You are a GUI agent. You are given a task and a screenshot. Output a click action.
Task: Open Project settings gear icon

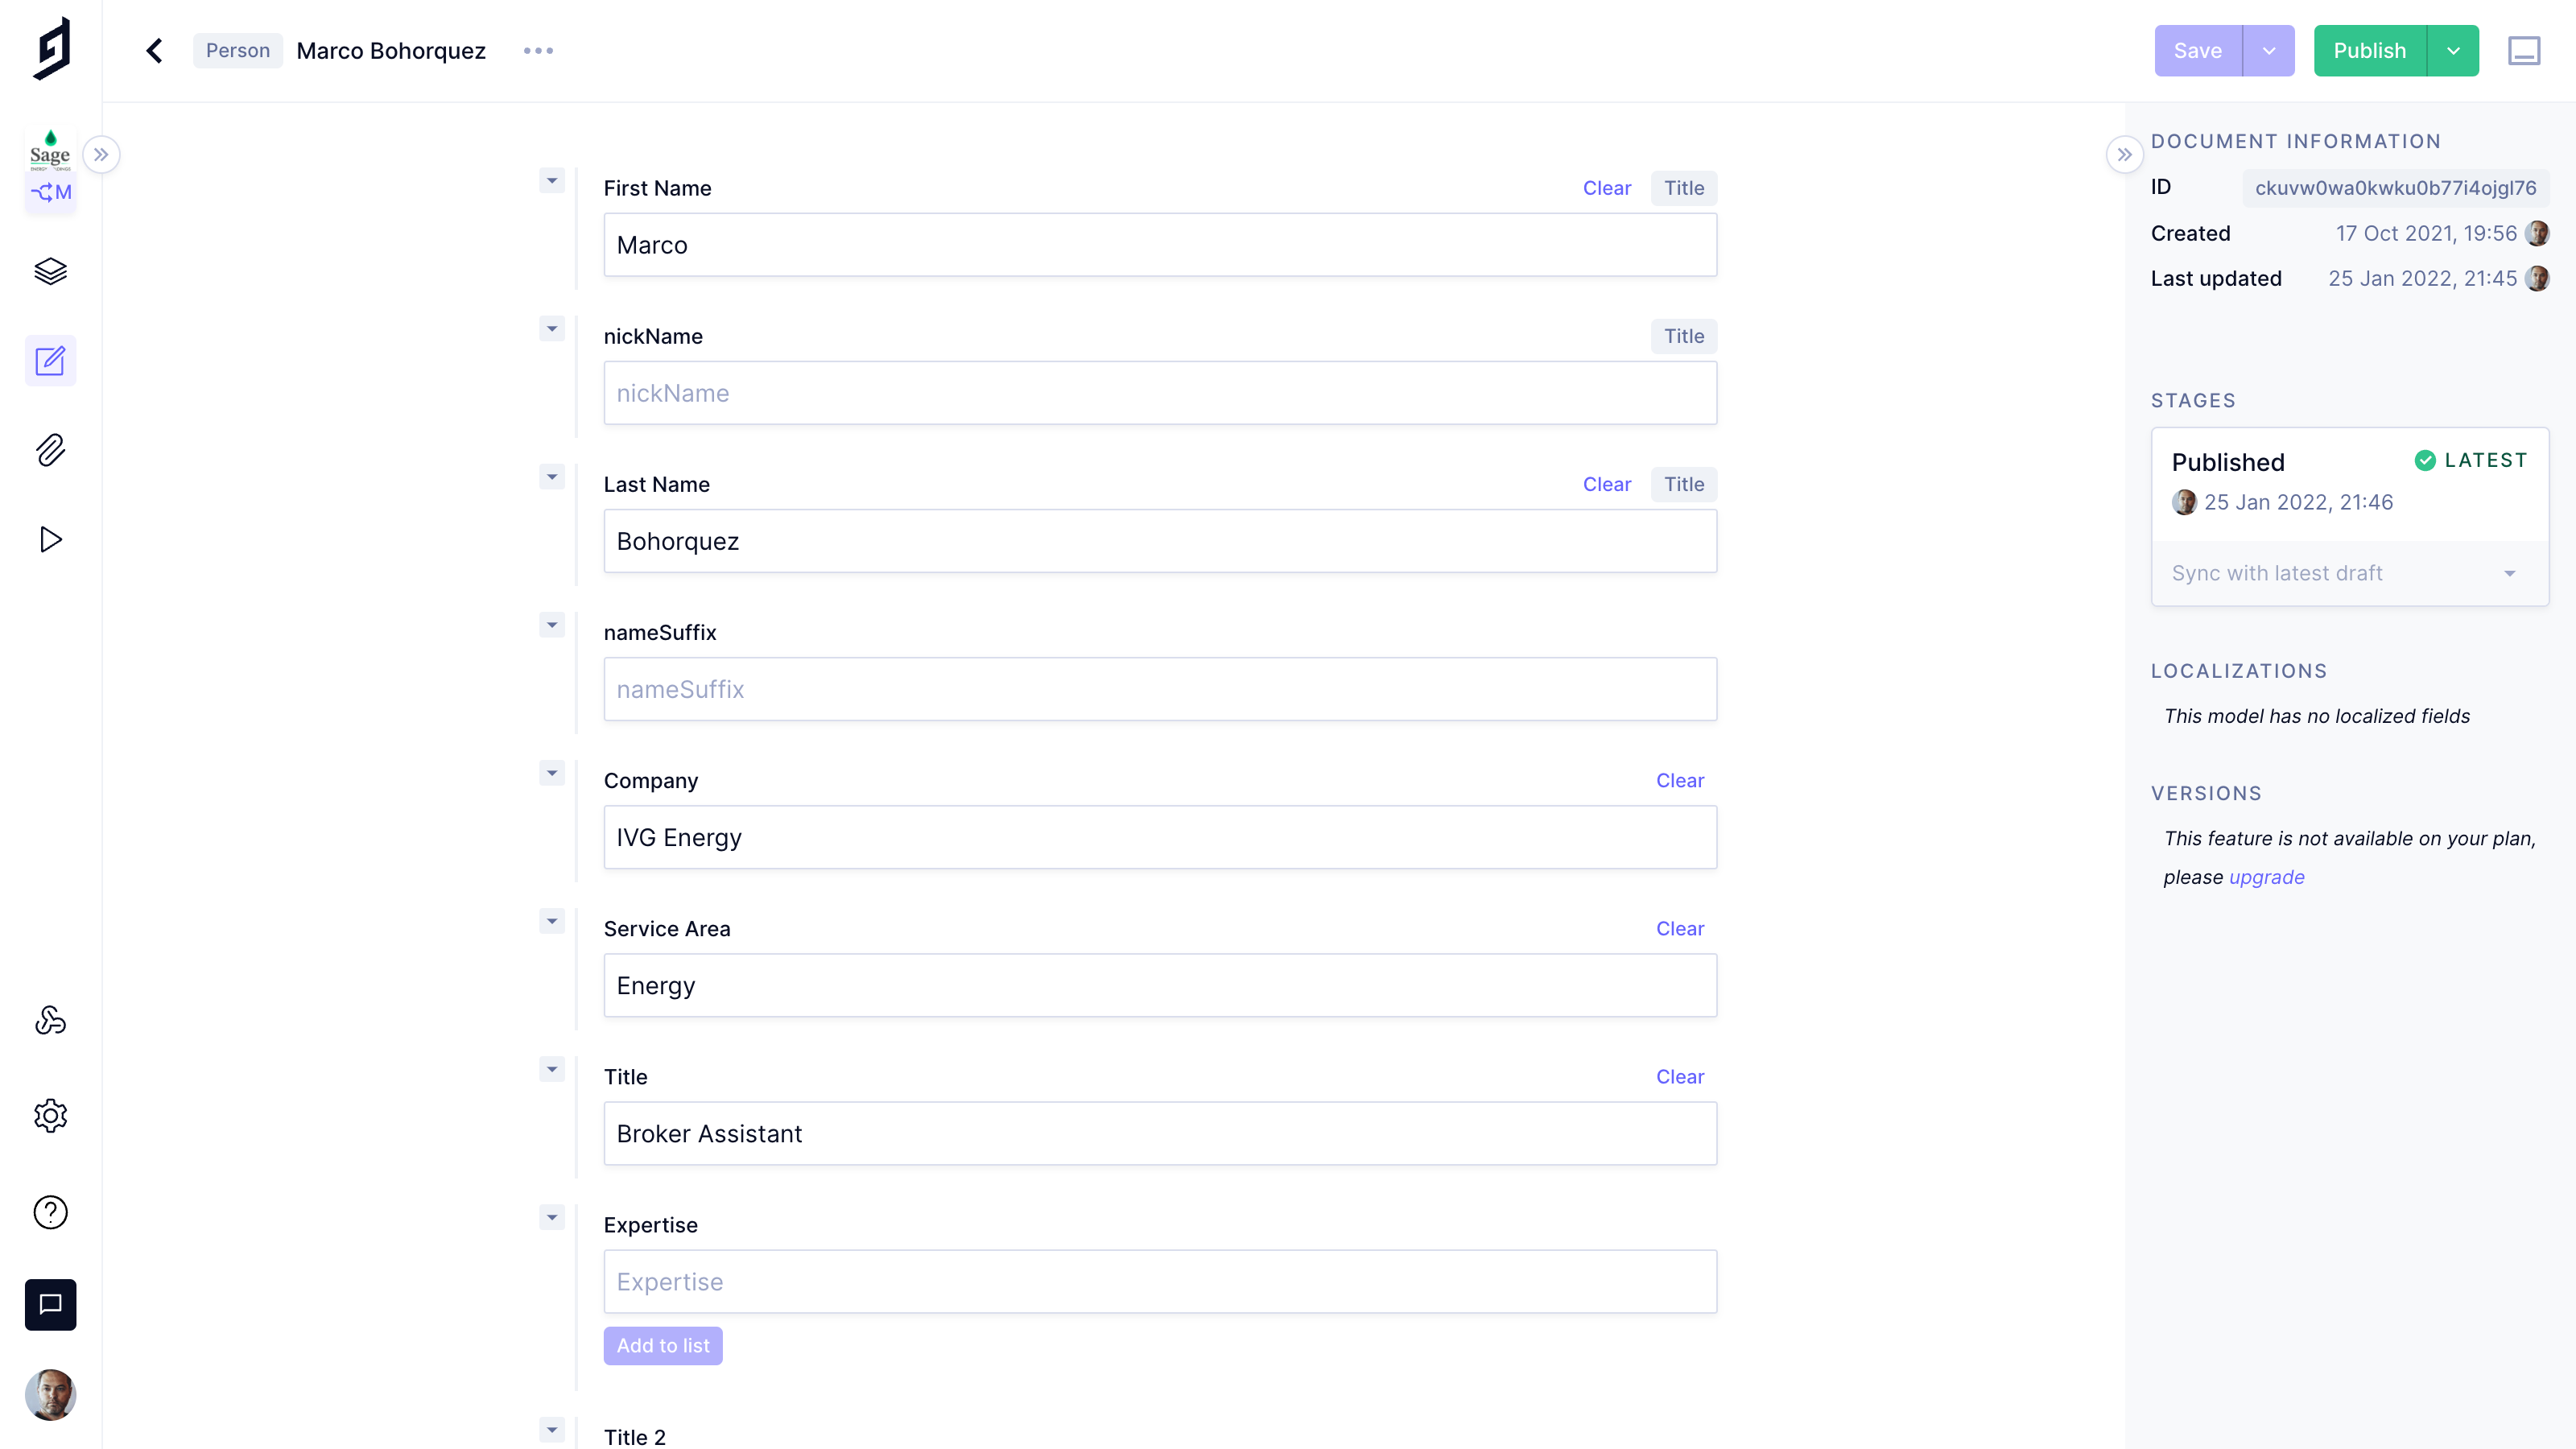pyautogui.click(x=50, y=1115)
